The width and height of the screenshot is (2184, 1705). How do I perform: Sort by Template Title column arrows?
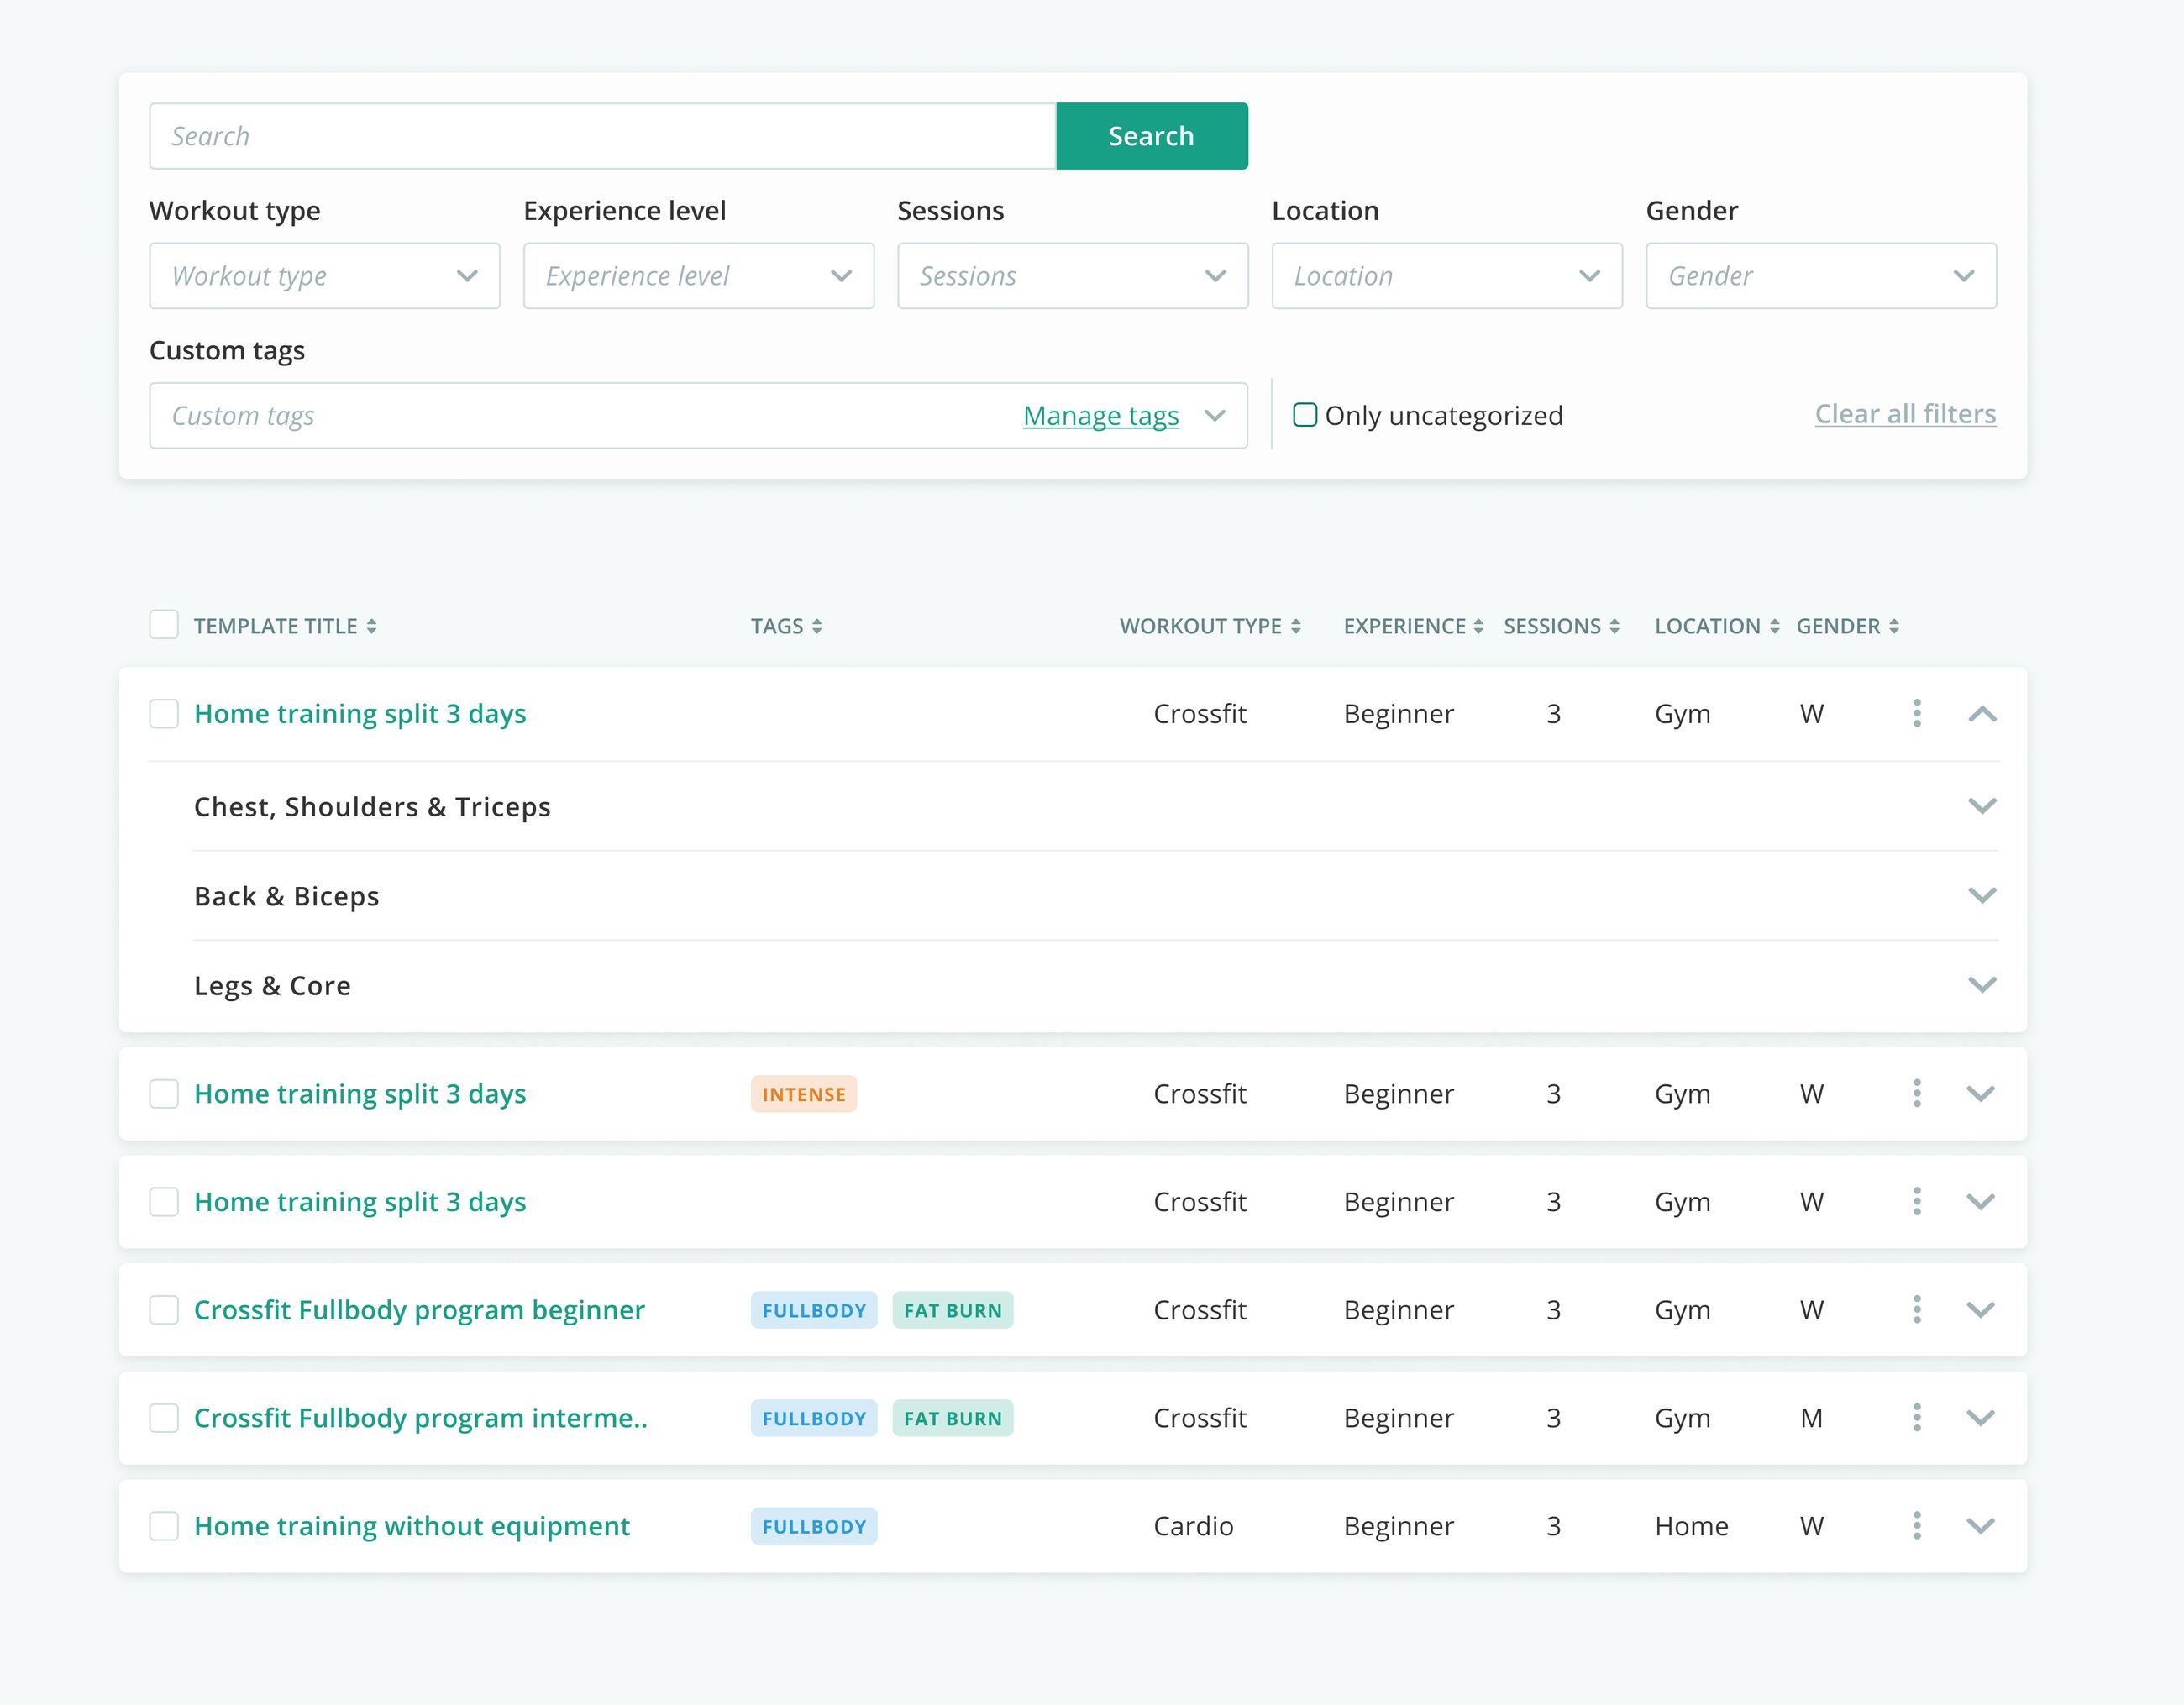pyautogui.click(x=371, y=626)
